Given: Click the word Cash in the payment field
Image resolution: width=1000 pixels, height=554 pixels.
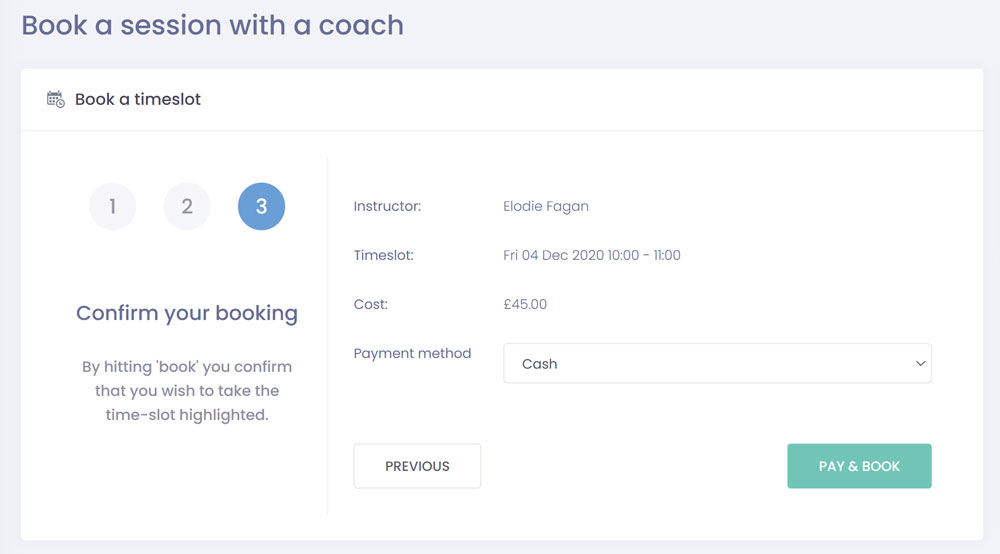Looking at the screenshot, I should tap(539, 364).
